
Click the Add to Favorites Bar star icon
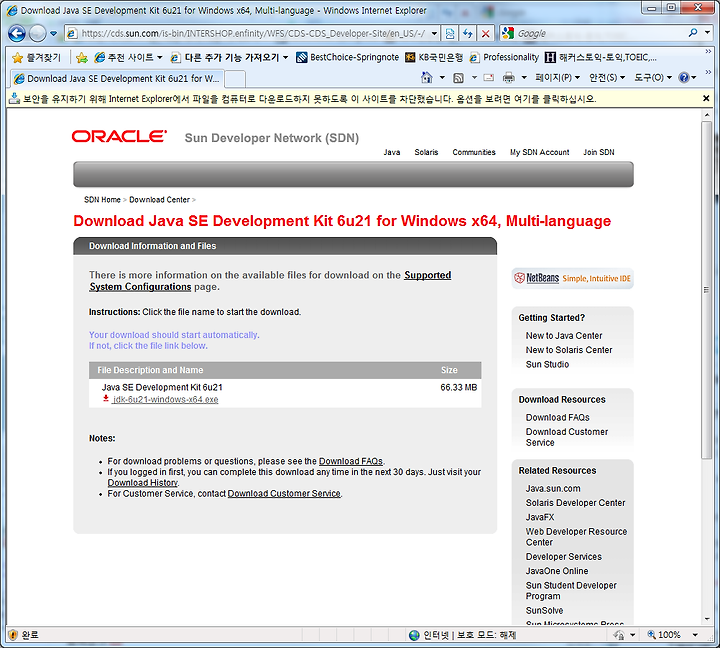coord(82,57)
